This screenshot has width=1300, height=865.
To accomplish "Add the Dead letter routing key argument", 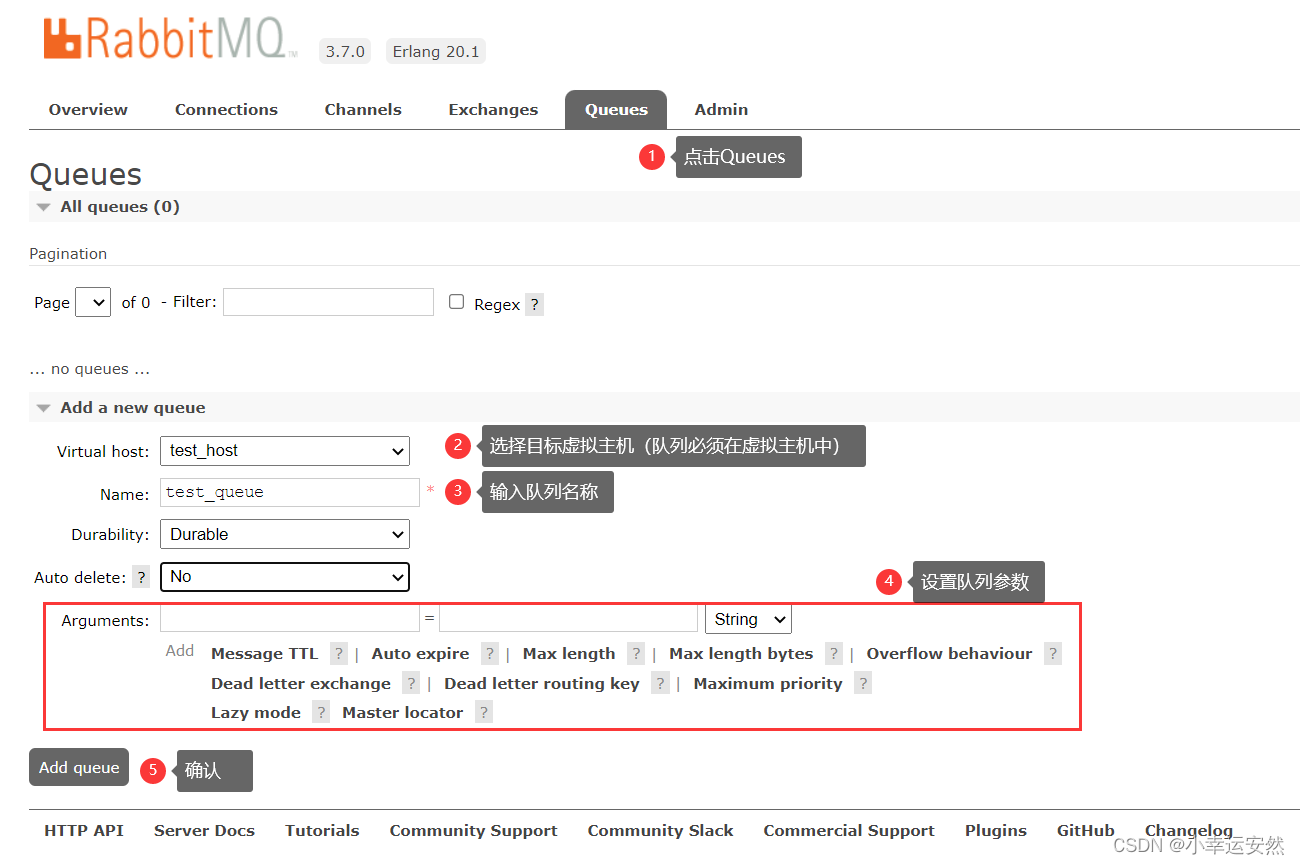I will (x=542, y=684).
